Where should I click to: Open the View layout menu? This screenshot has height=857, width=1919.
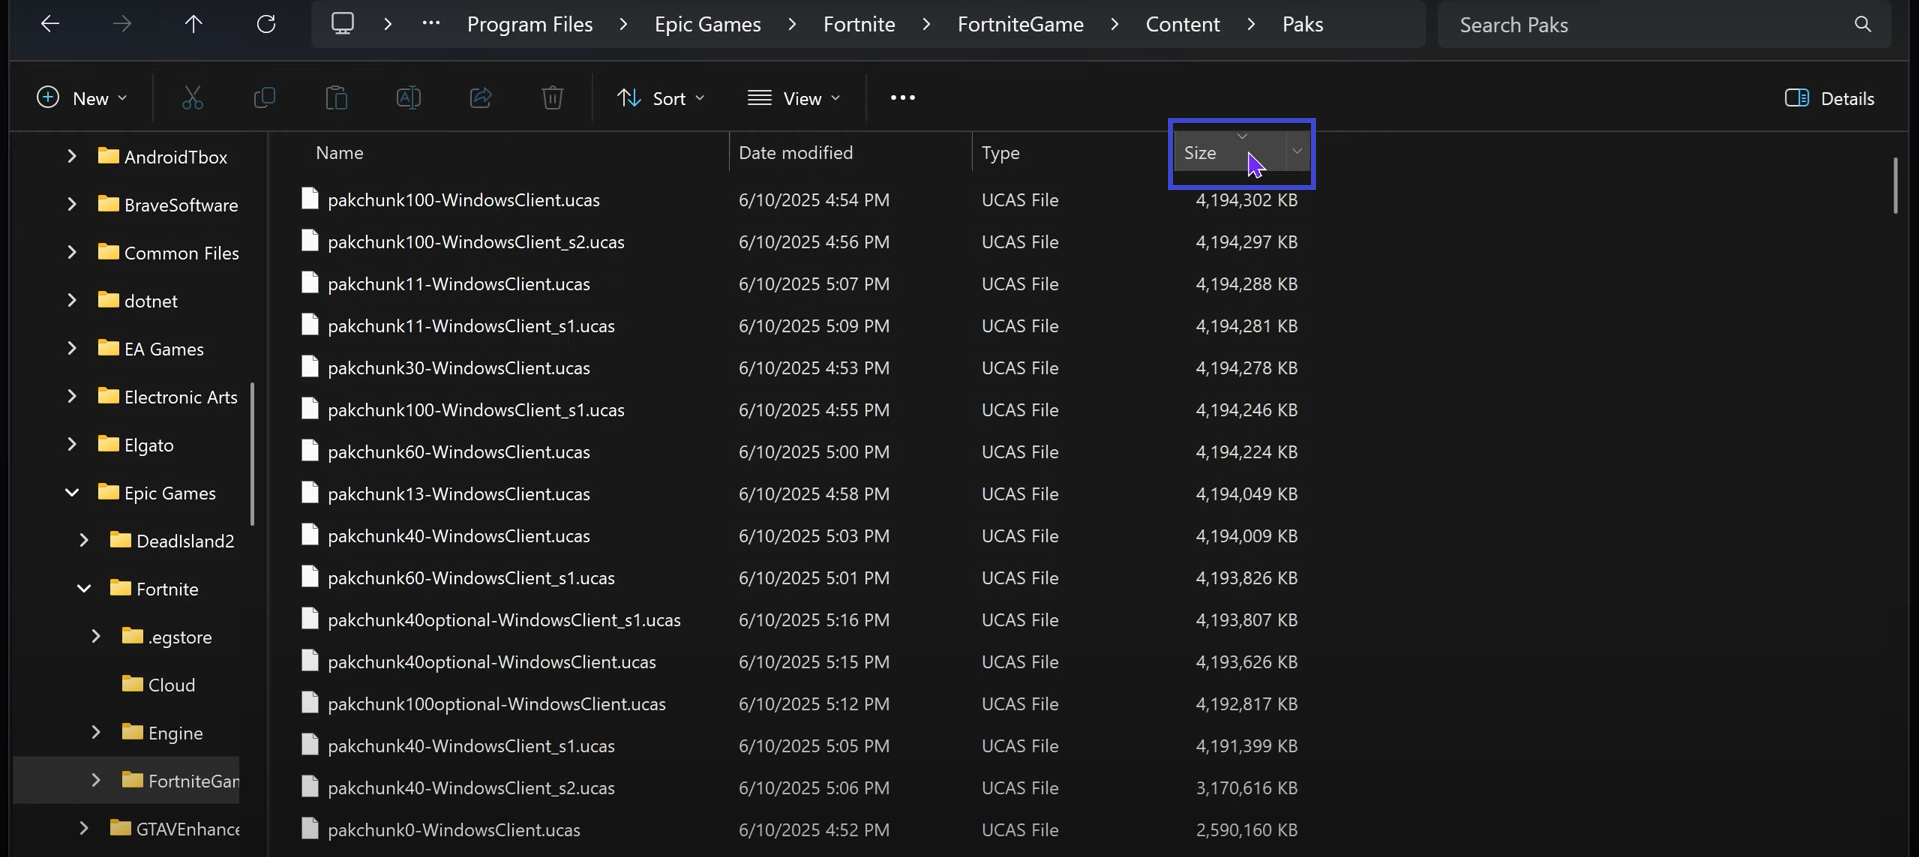tap(794, 98)
